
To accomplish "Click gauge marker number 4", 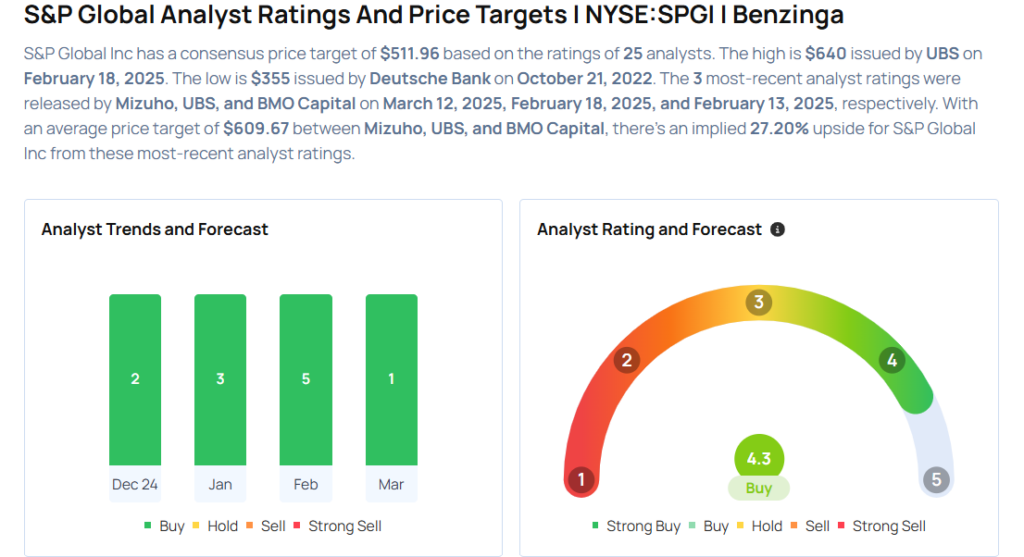I will pyautogui.click(x=892, y=360).
